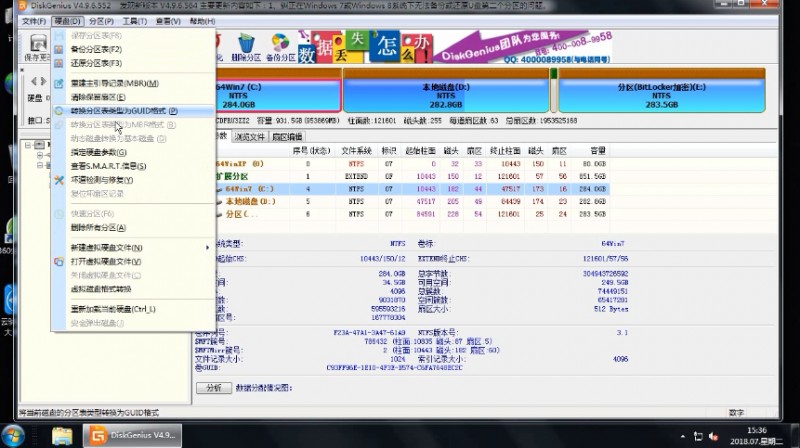
Task: Select 重新加载当前硬盘(Ctrl_L) entry
Action: (133, 309)
